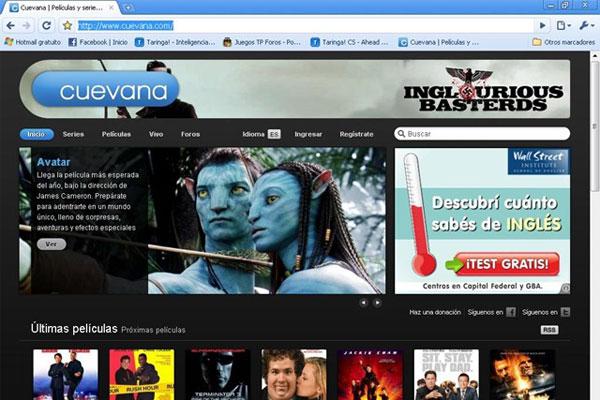Open the Cuevana | Peliculas bookmark
The image size is (600, 400).
[439, 42]
